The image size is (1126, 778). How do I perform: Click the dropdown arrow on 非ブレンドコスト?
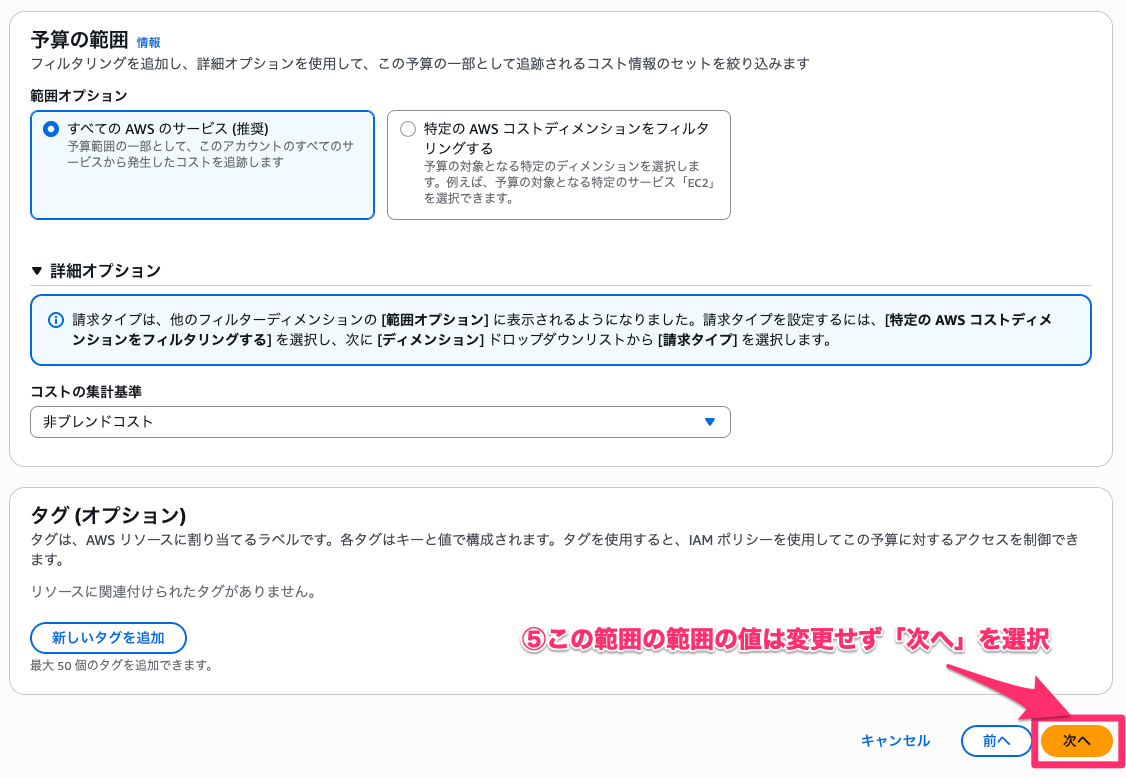click(711, 422)
